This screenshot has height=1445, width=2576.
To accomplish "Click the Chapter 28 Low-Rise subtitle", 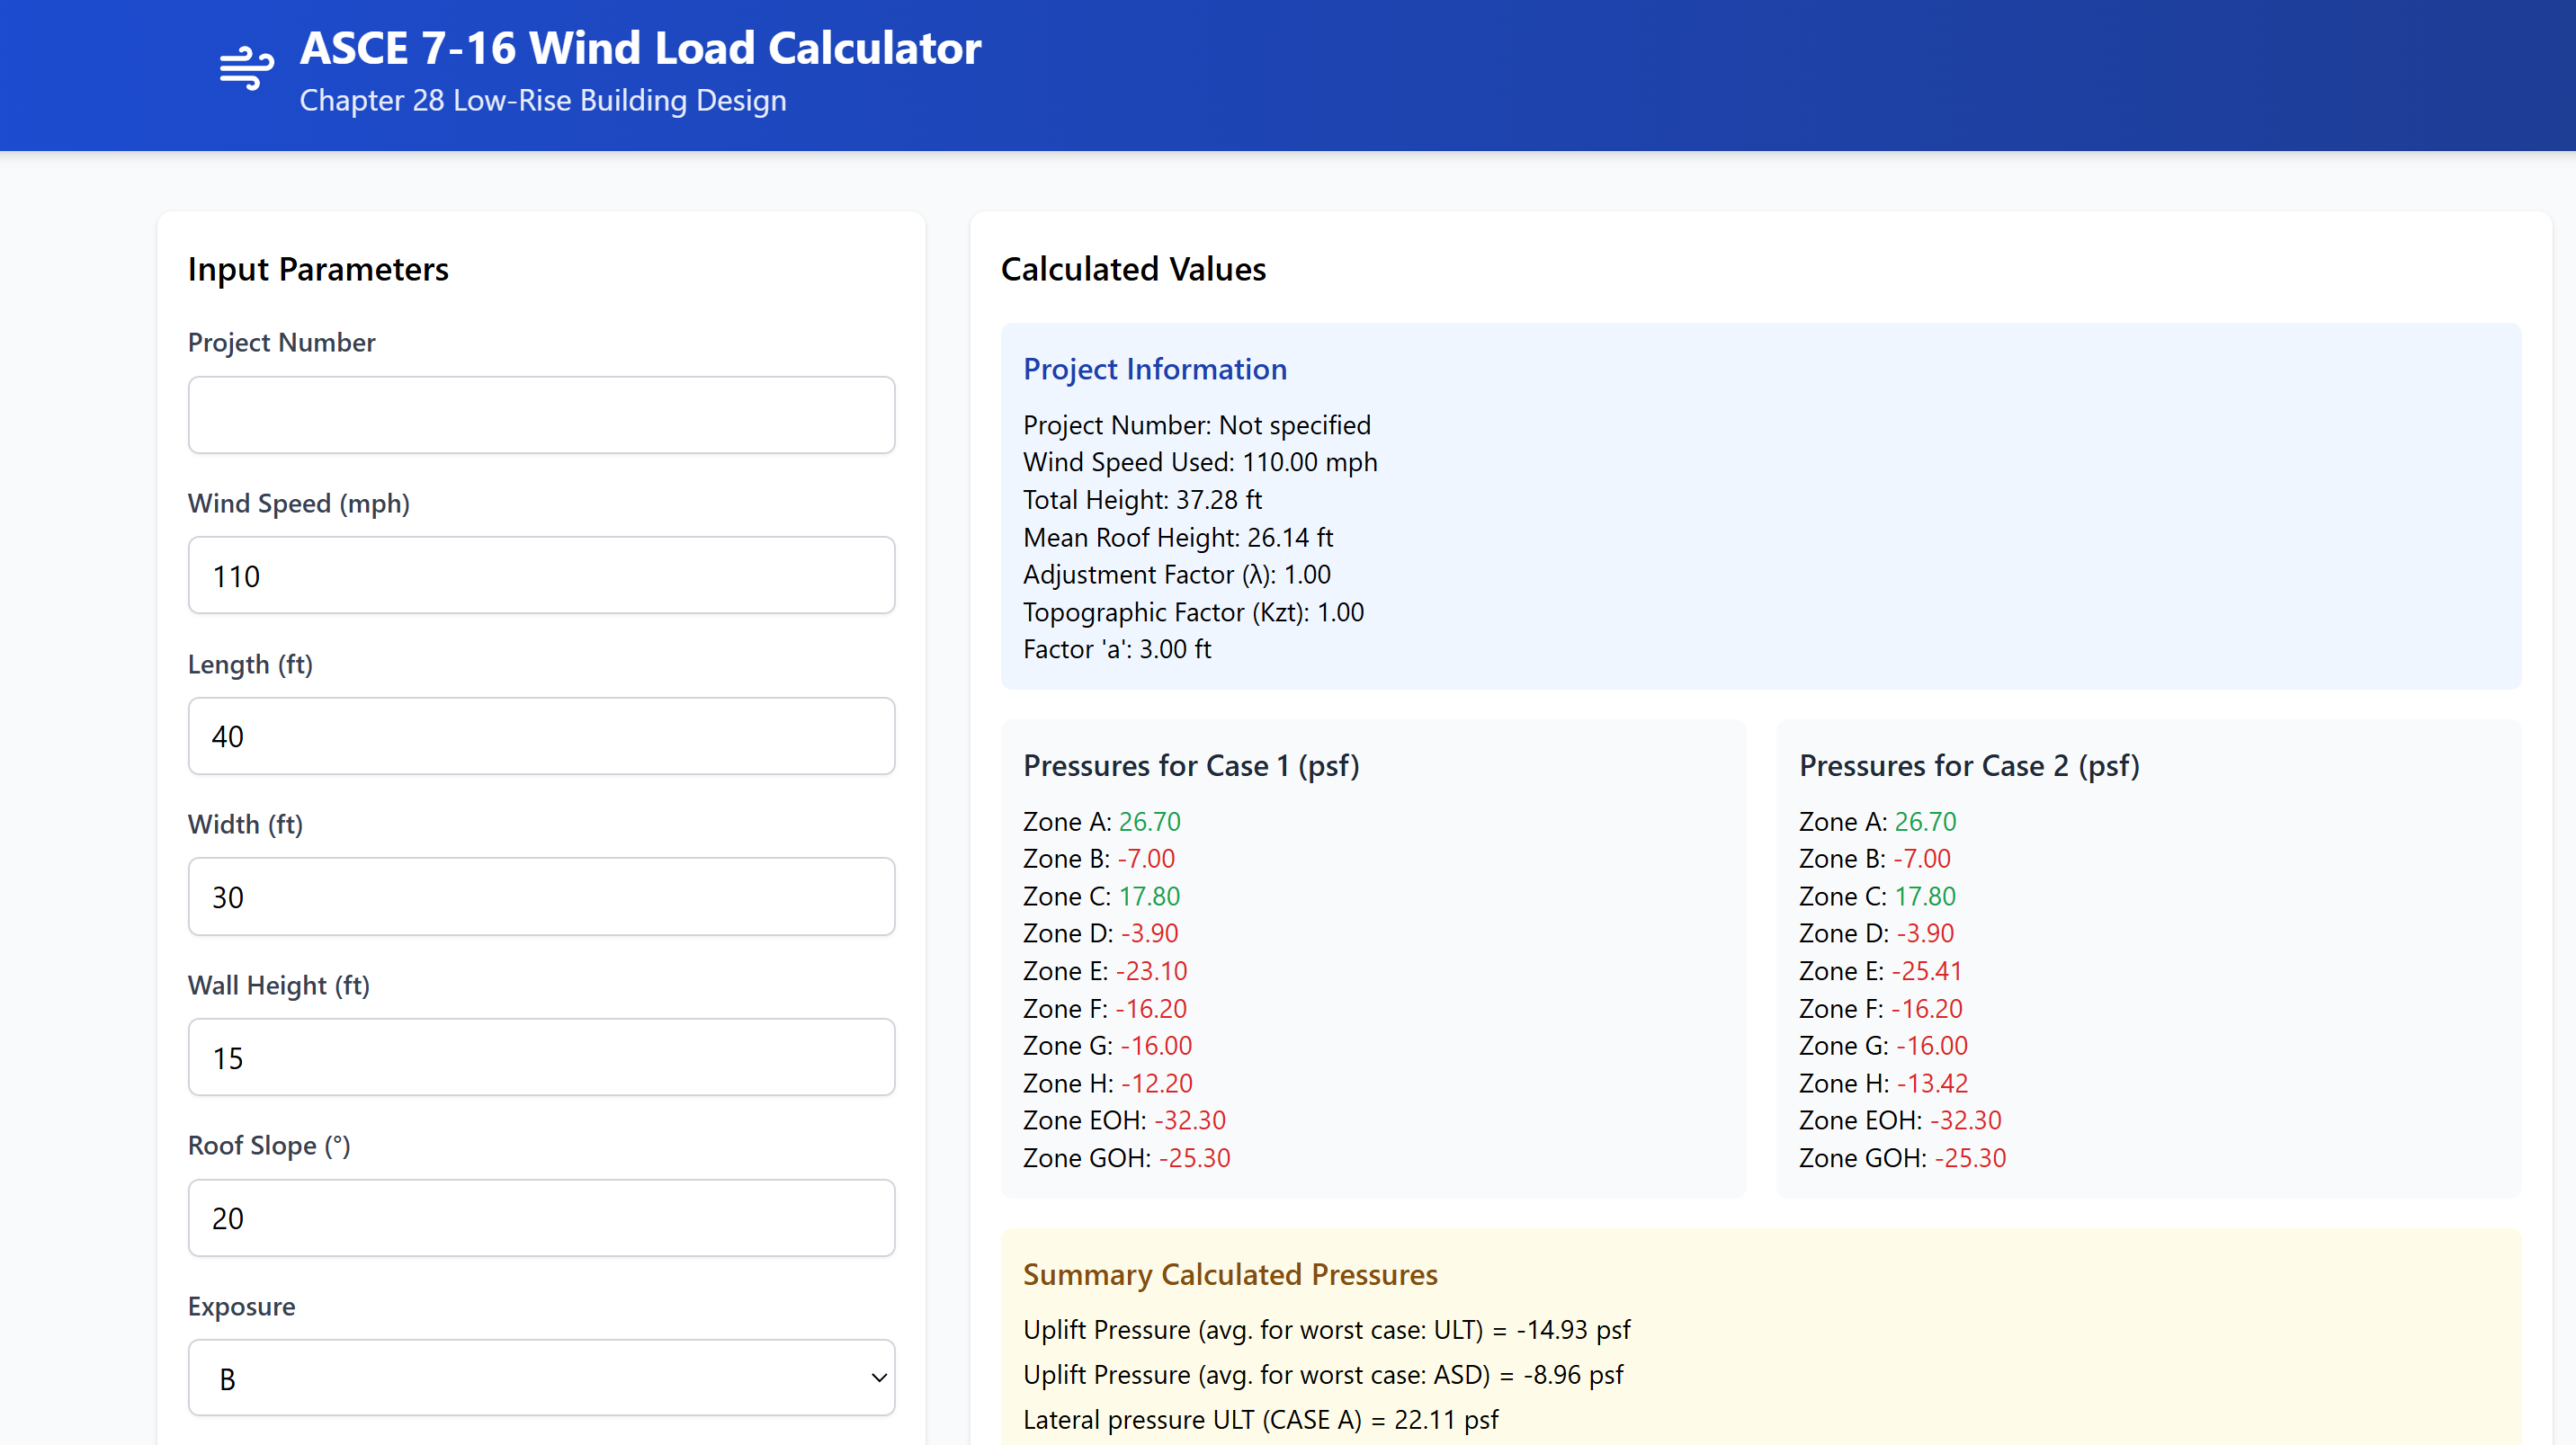I will (x=542, y=101).
